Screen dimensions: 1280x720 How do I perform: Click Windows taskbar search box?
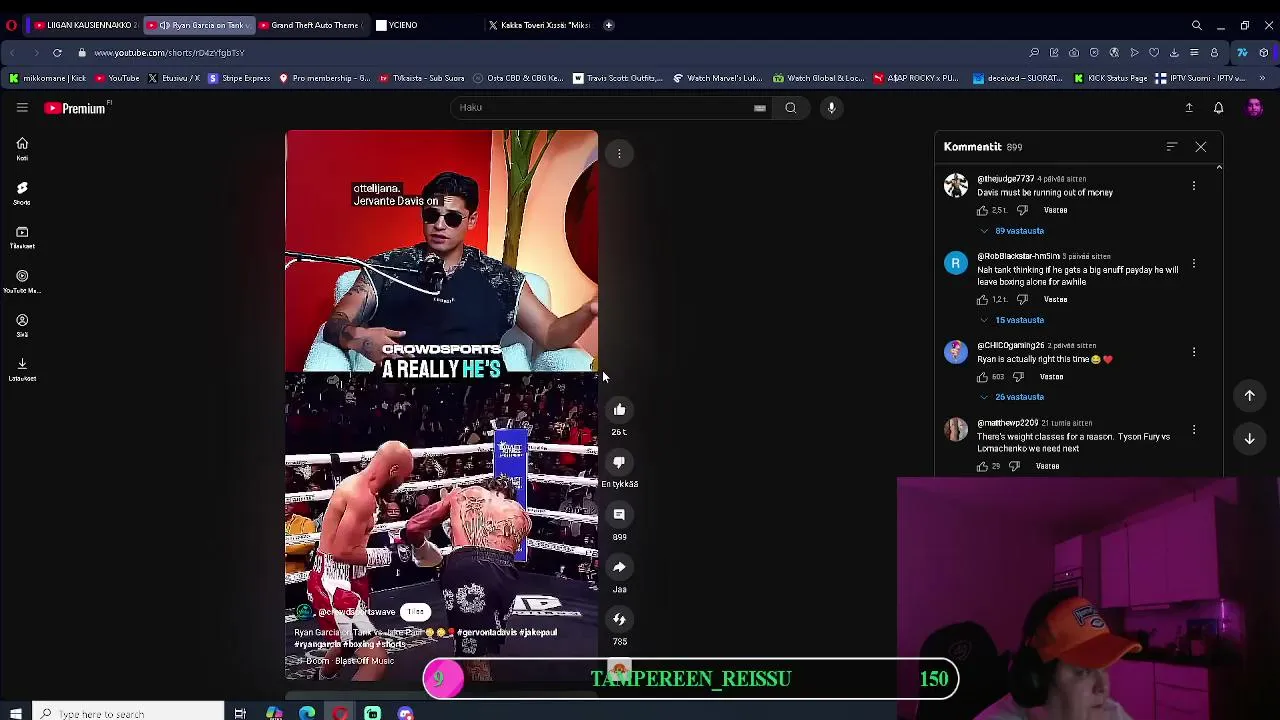coord(130,713)
